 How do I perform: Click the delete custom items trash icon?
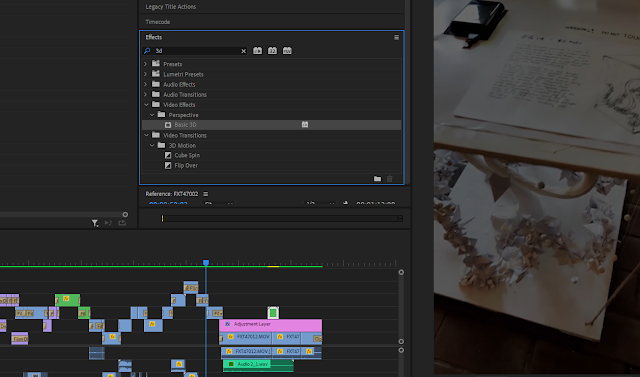(389, 179)
